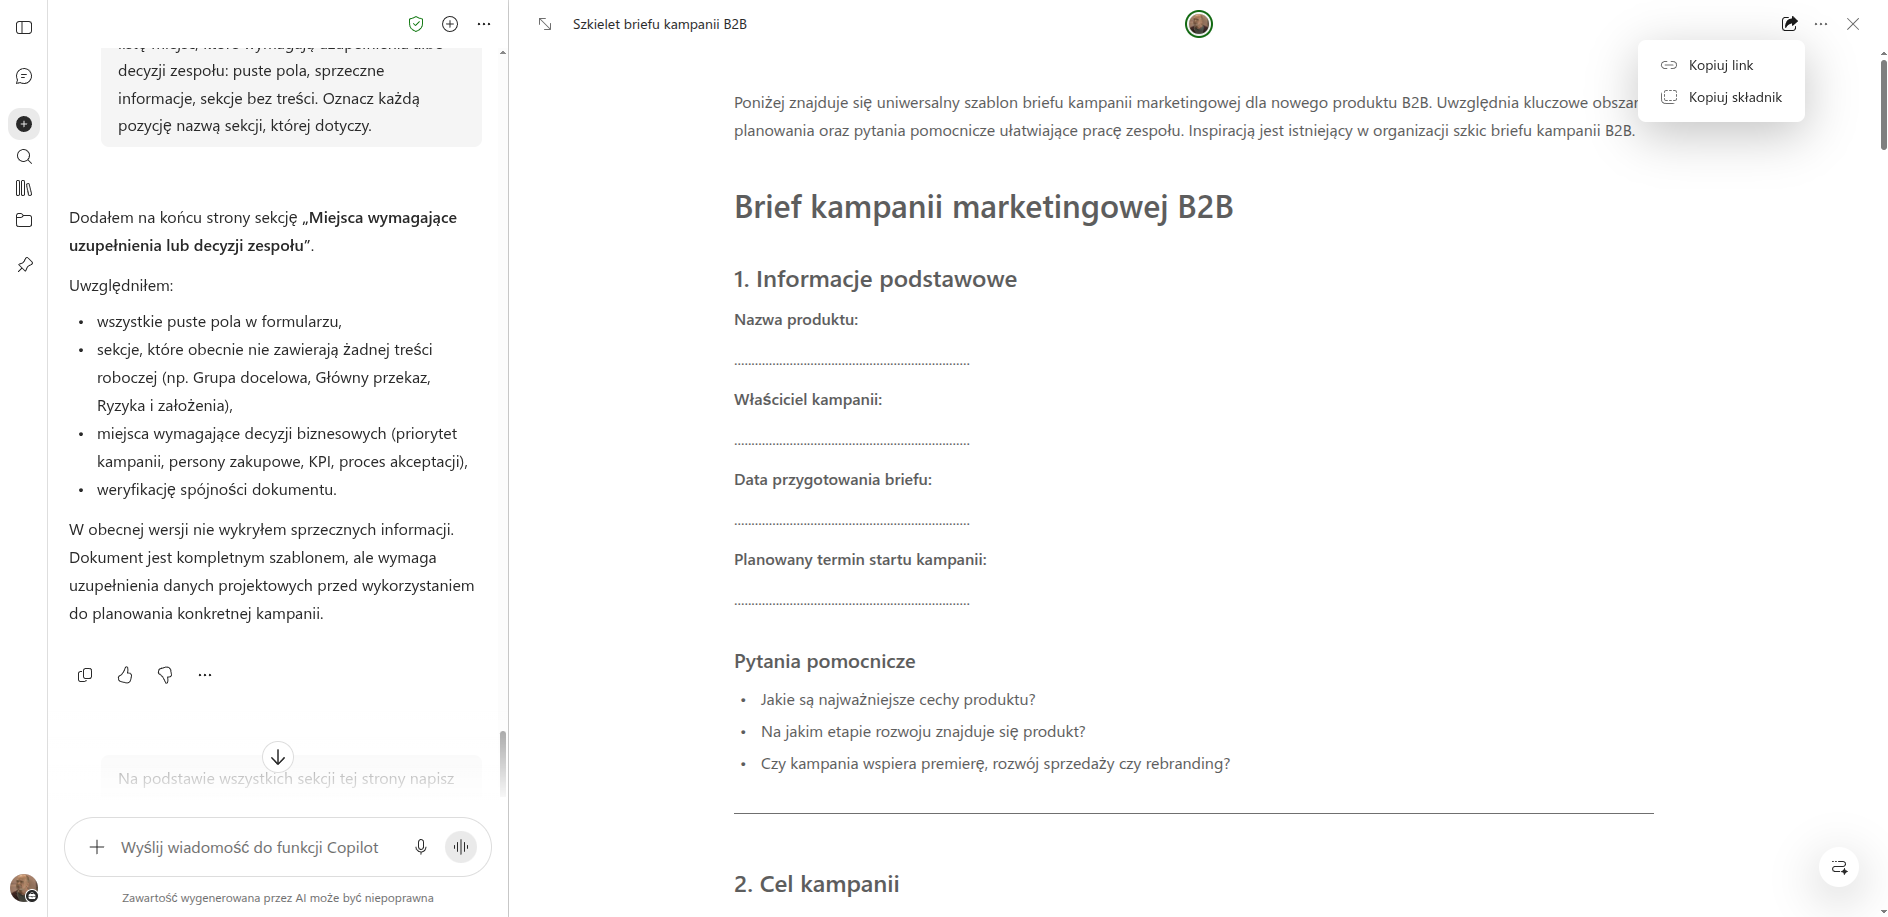Click the page title Szkielet briefu kampanii B2B
The width and height of the screenshot is (1888, 917).
click(660, 24)
